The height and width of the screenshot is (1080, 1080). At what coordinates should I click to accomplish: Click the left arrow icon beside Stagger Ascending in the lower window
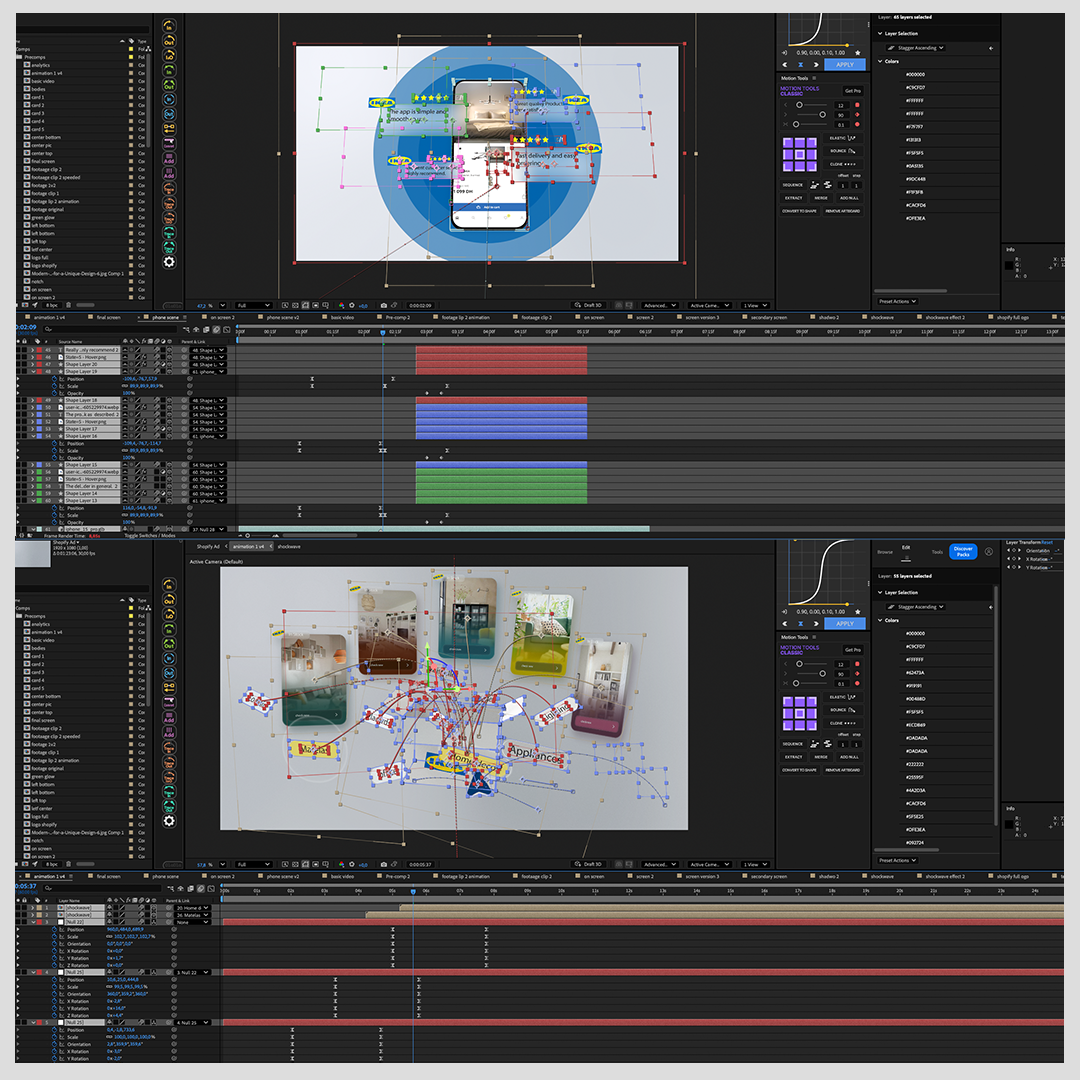pyautogui.click(x=991, y=607)
